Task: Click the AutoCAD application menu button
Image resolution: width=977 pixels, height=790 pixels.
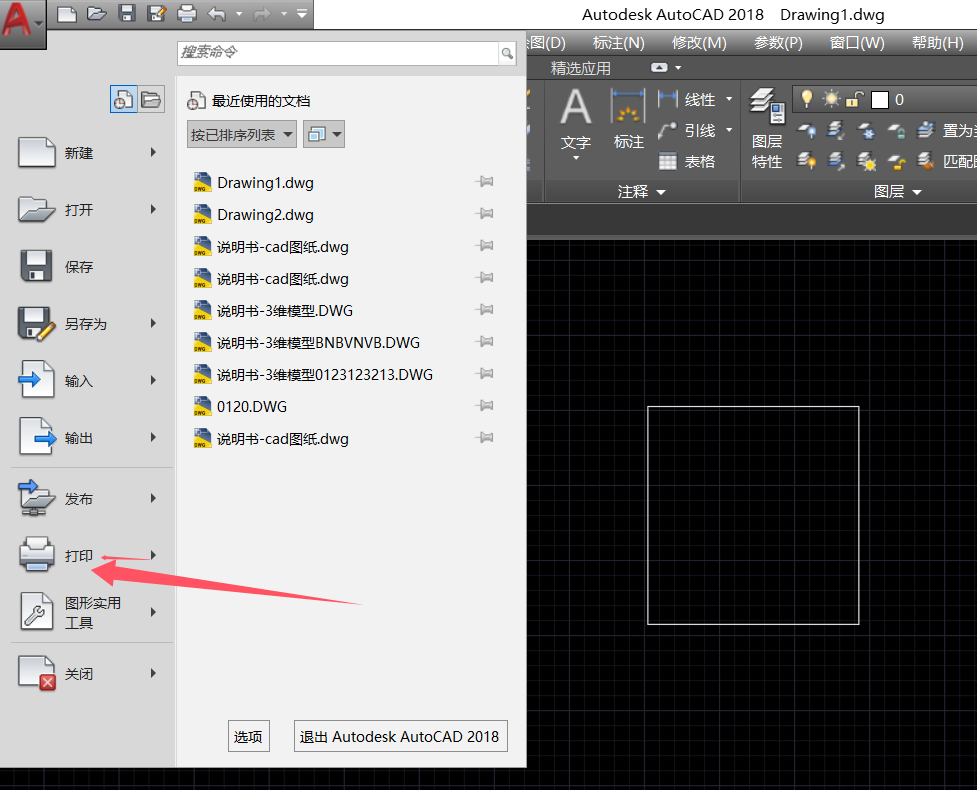Action: click(x=22, y=22)
